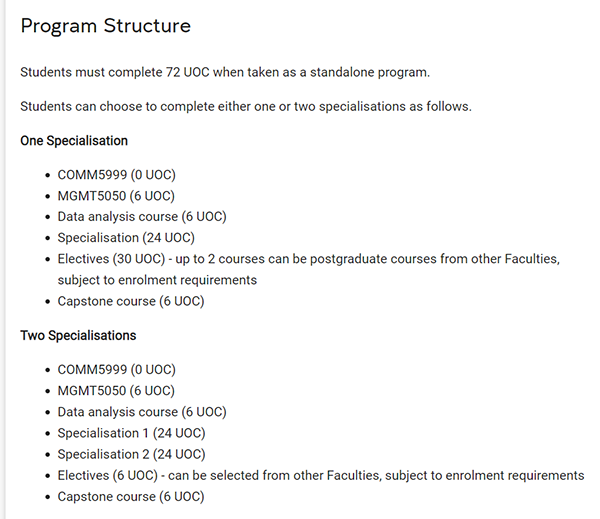Image resolution: width=600 pixels, height=519 pixels.
Task: Click Data analysis course under Two Specialisations
Action: click(x=142, y=412)
